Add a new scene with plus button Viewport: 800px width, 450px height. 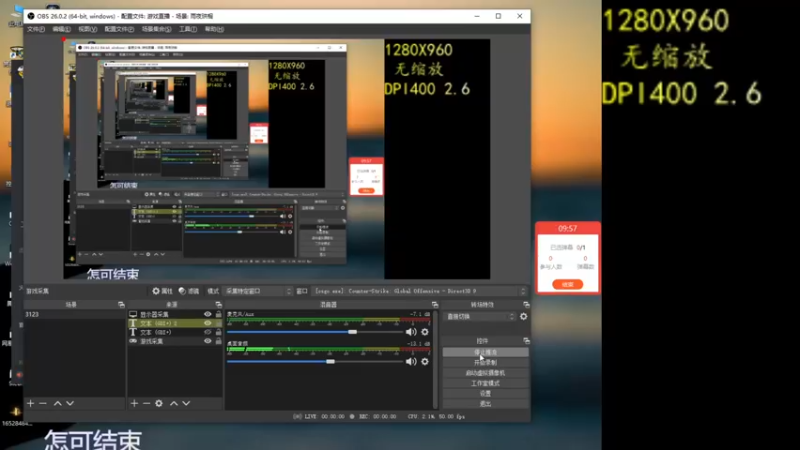coord(31,404)
